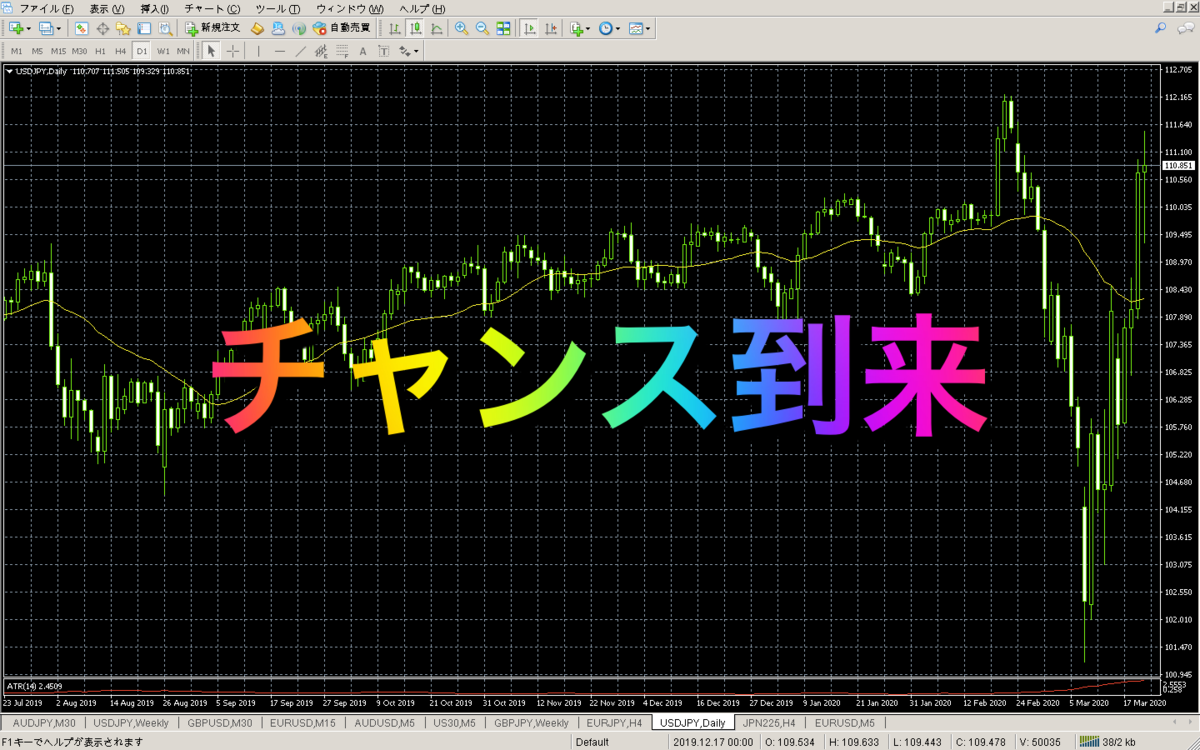Click the Default profile status field
The image size is (1200, 750).
pos(592,742)
